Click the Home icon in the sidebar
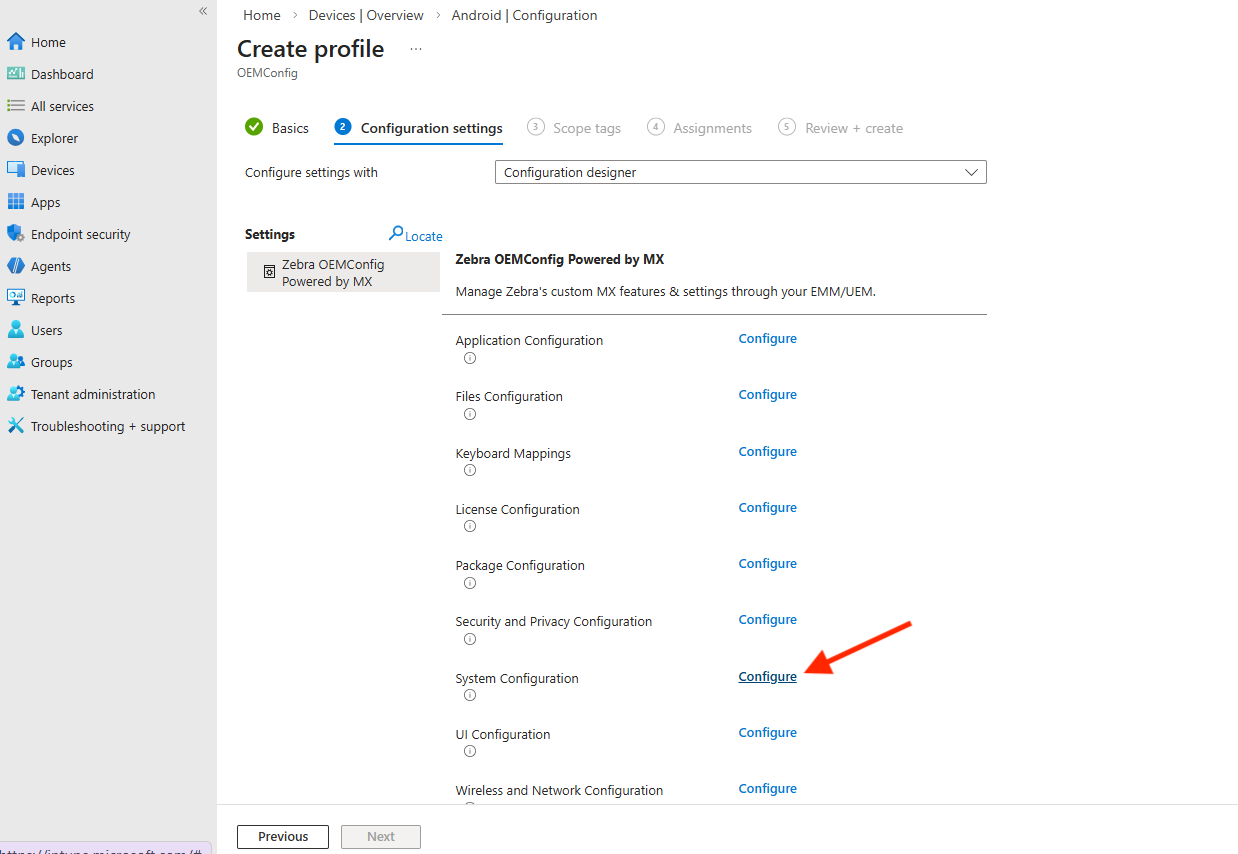Image resolution: width=1238 pixels, height=854 pixels. coord(16,42)
